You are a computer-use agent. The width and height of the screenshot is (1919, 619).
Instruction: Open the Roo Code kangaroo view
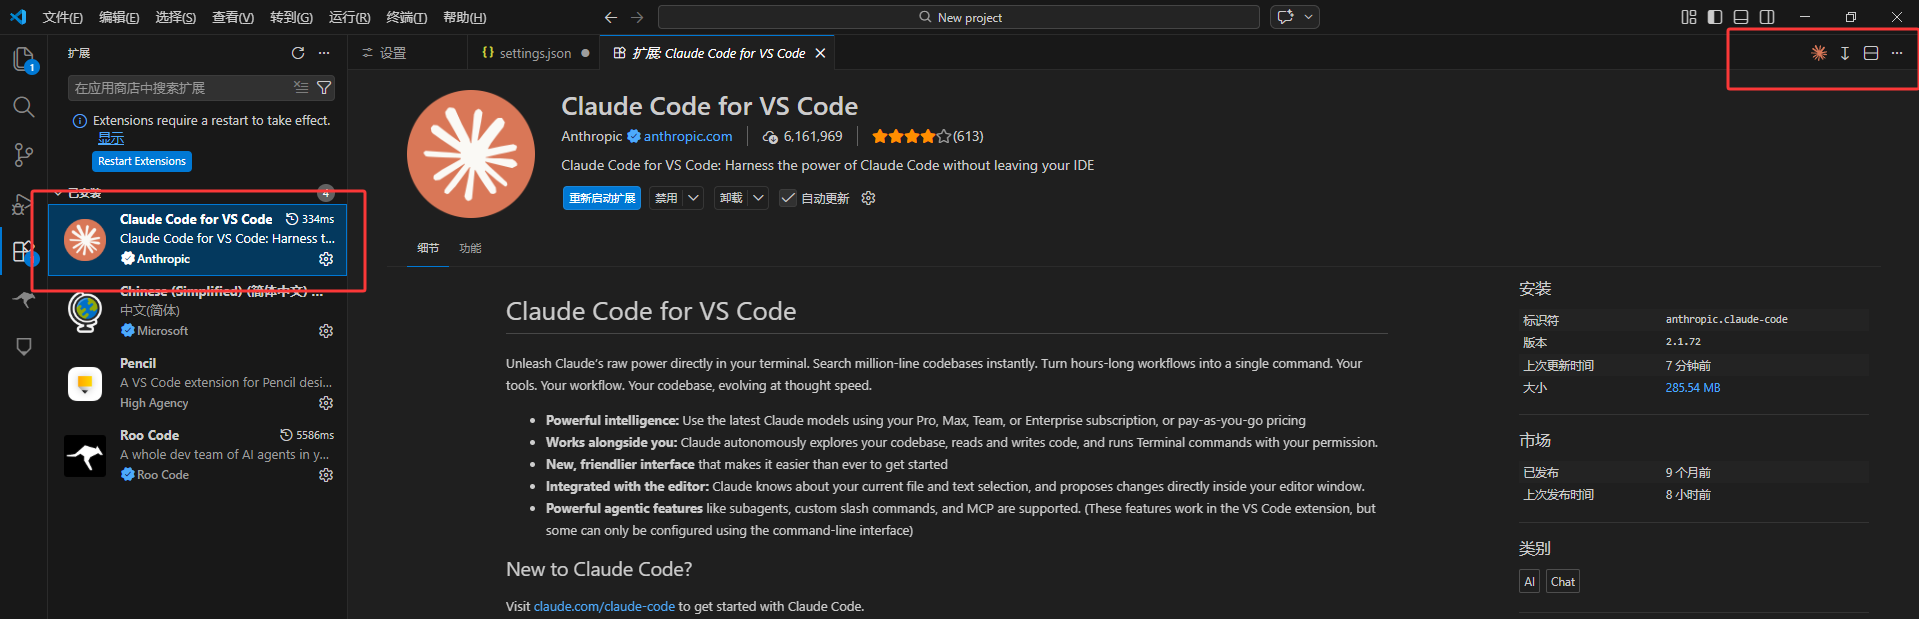[23, 299]
